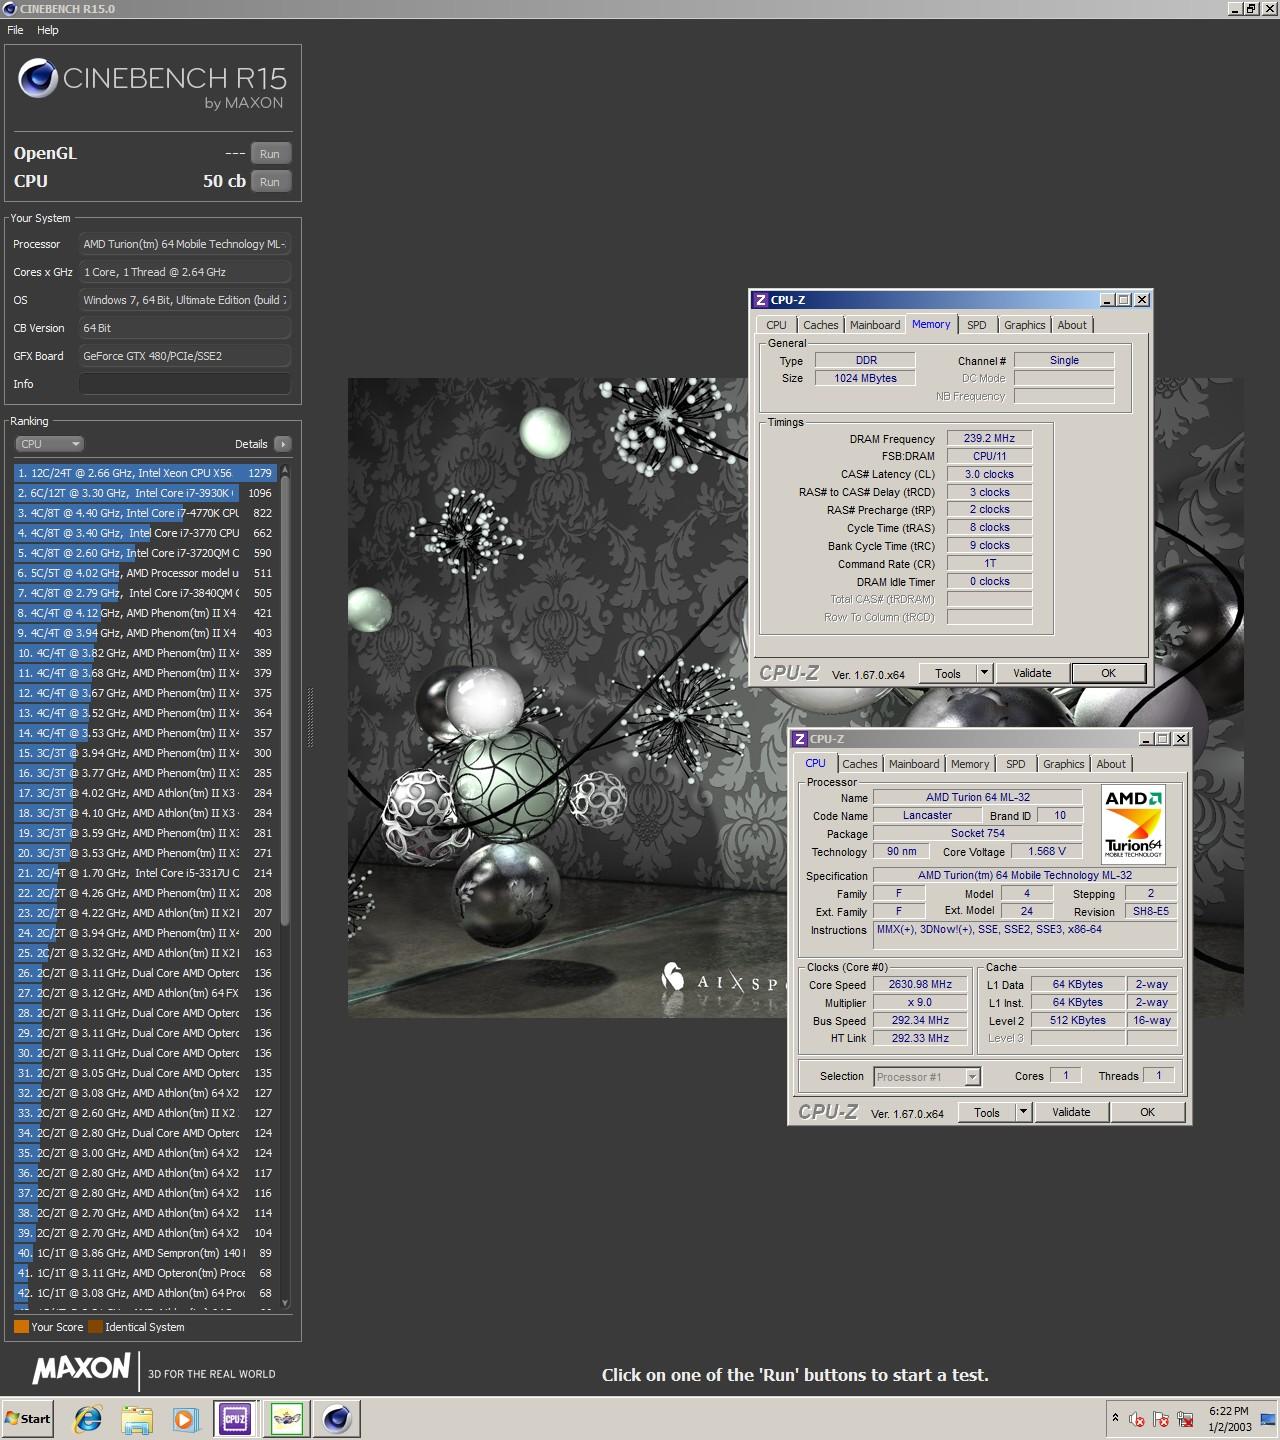Click the CPU-Z memory window title icon
The image size is (1280, 1440).
tap(761, 300)
